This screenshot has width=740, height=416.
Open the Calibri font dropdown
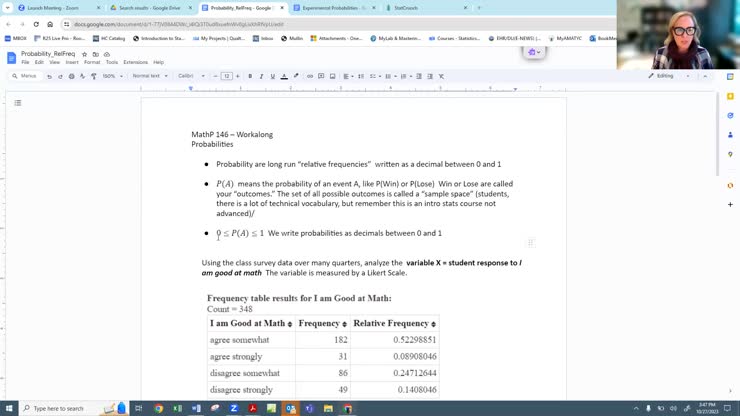click(191, 76)
